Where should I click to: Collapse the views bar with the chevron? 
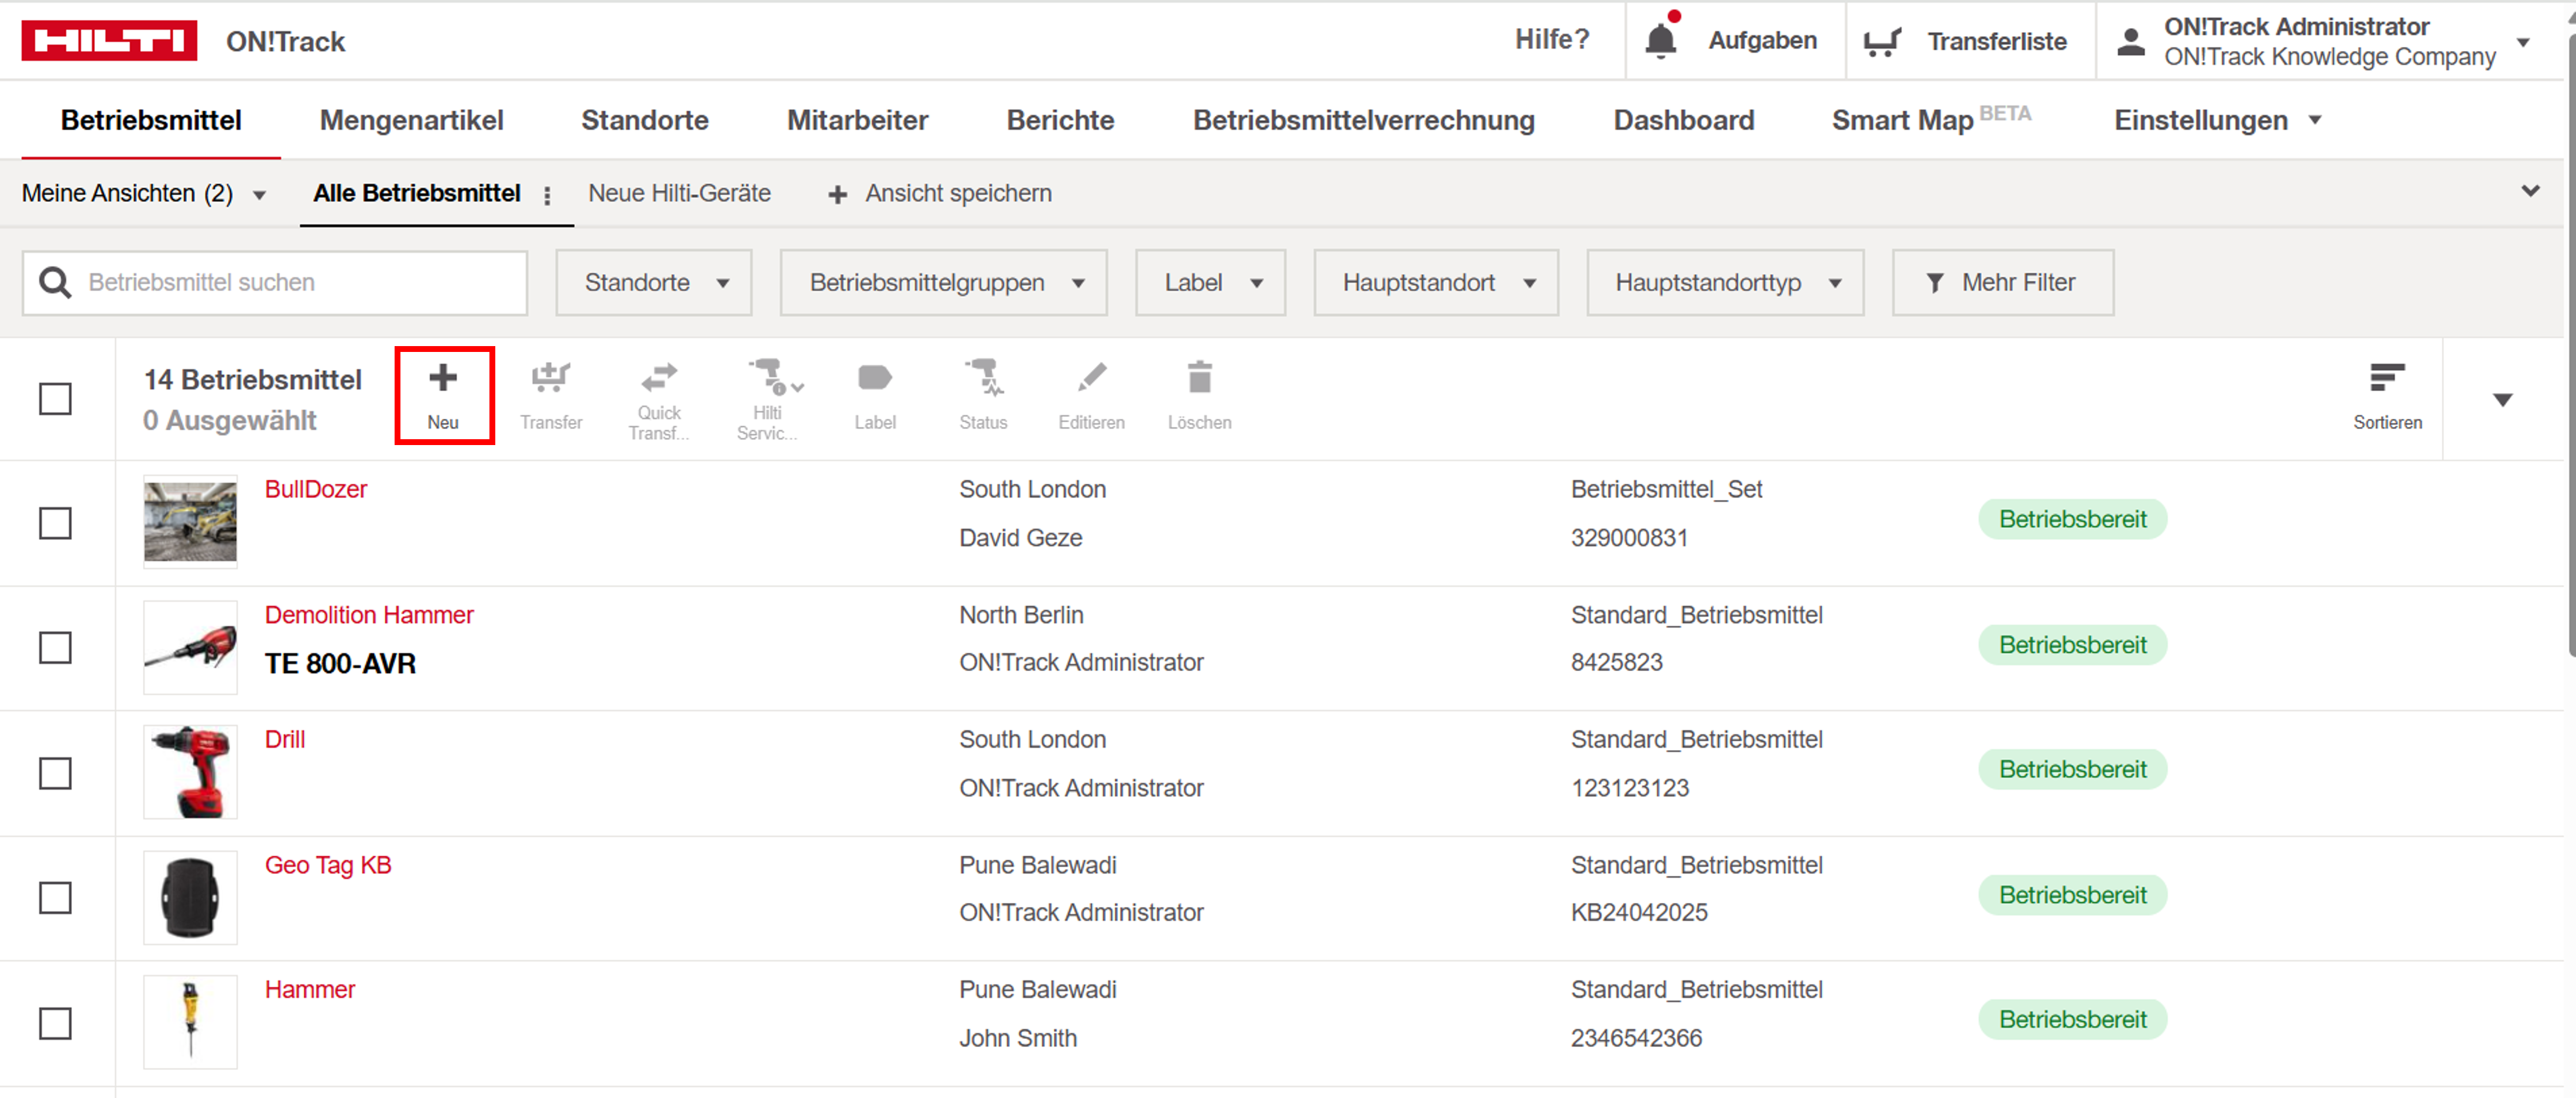tap(2530, 191)
